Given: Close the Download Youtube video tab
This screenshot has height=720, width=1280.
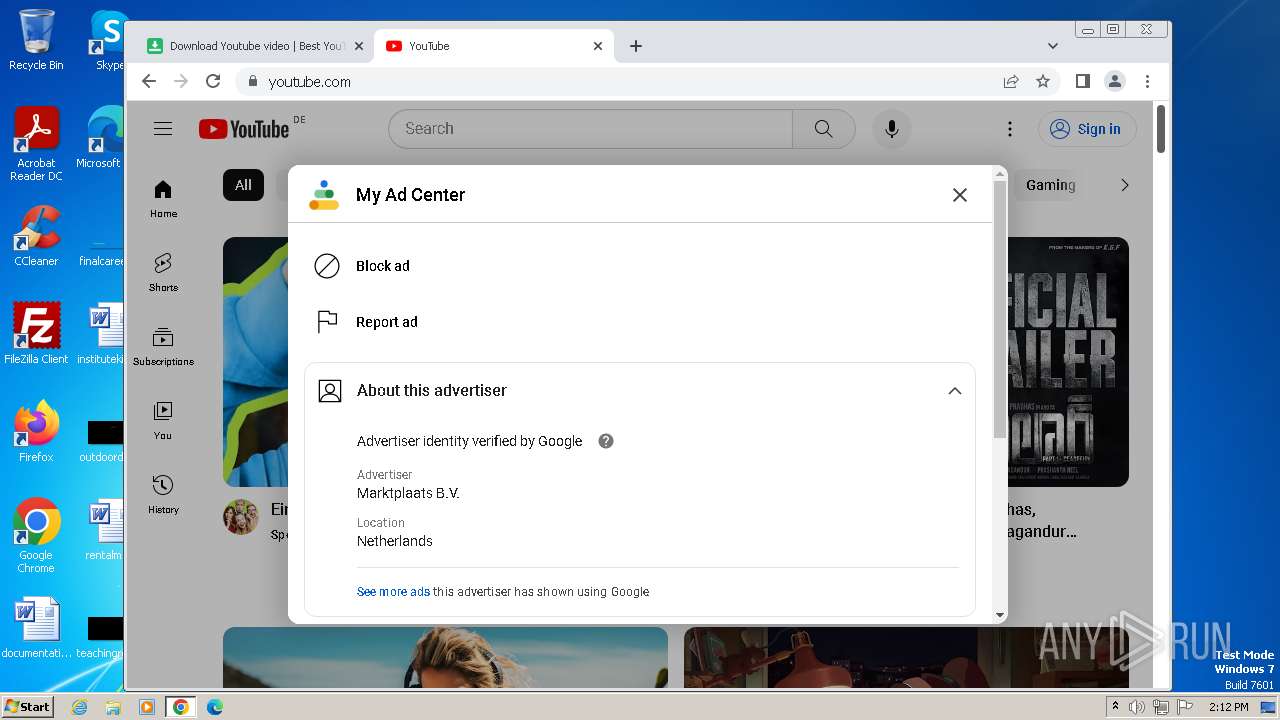Looking at the screenshot, I should pyautogui.click(x=357, y=46).
